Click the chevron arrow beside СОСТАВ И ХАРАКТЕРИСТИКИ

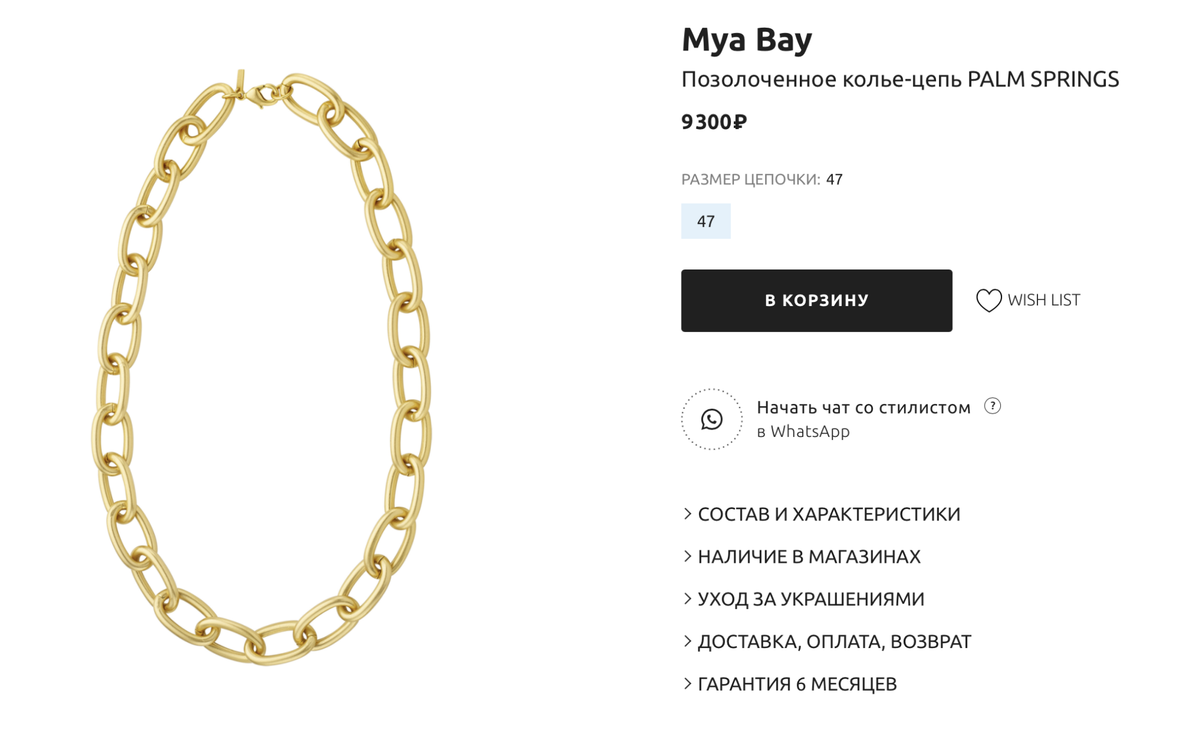pyautogui.click(x=688, y=514)
